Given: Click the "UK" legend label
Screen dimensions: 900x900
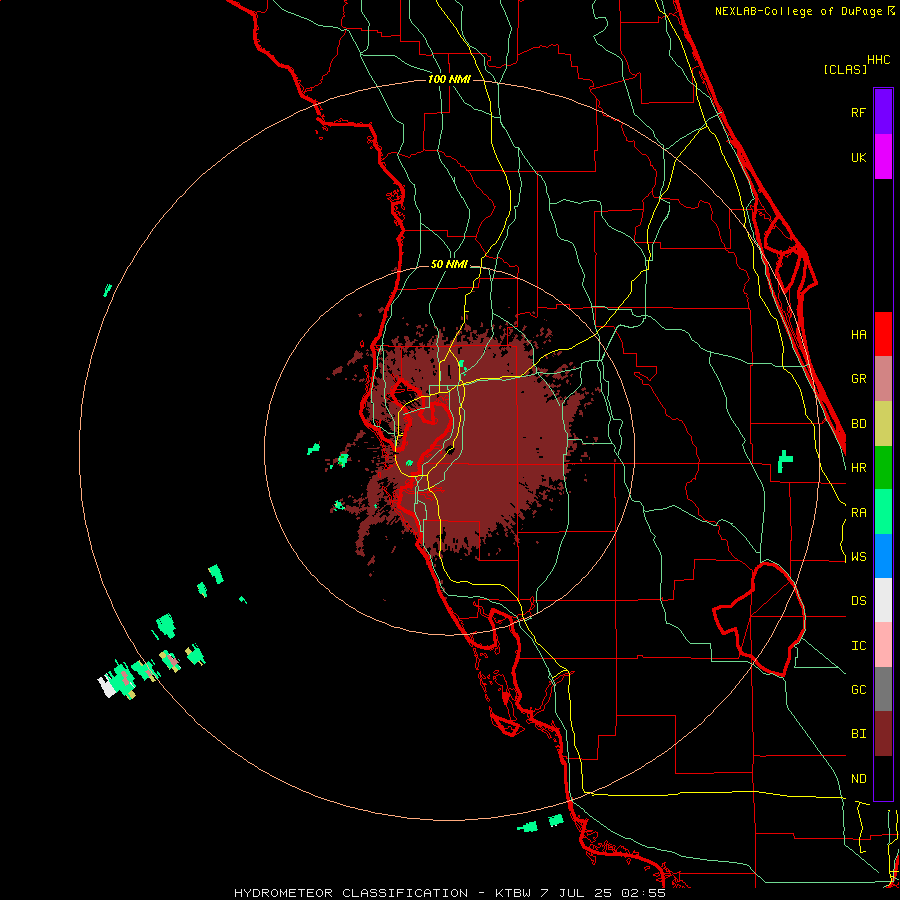Looking at the screenshot, I should pos(858,158).
